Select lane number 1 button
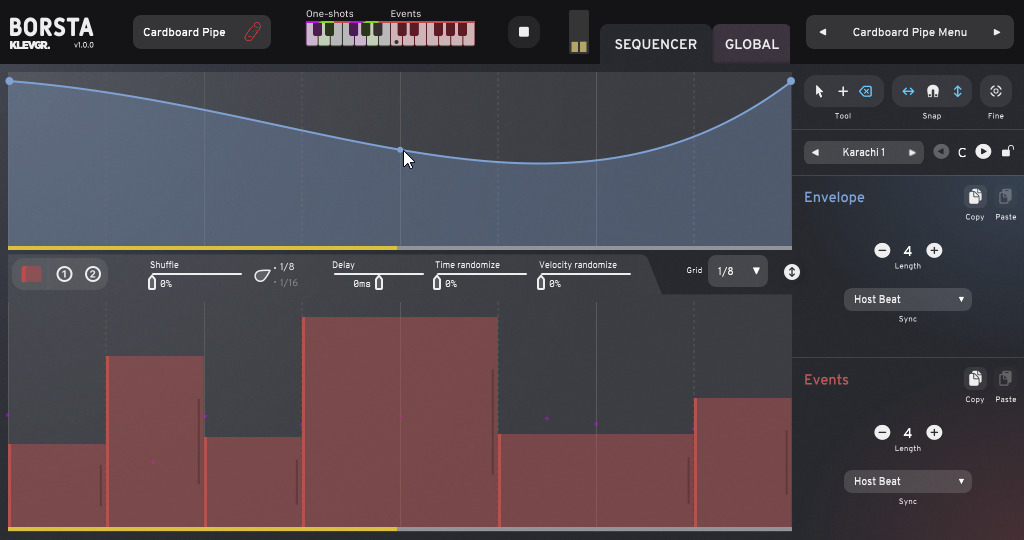 (x=64, y=274)
